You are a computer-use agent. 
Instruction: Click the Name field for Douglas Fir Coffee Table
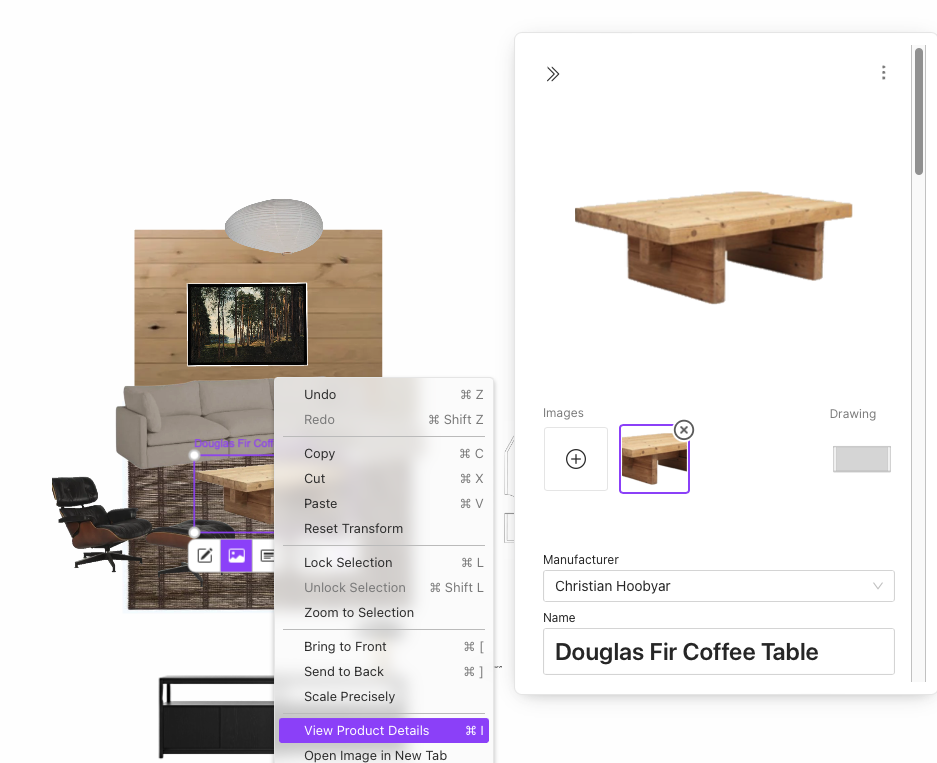718,652
